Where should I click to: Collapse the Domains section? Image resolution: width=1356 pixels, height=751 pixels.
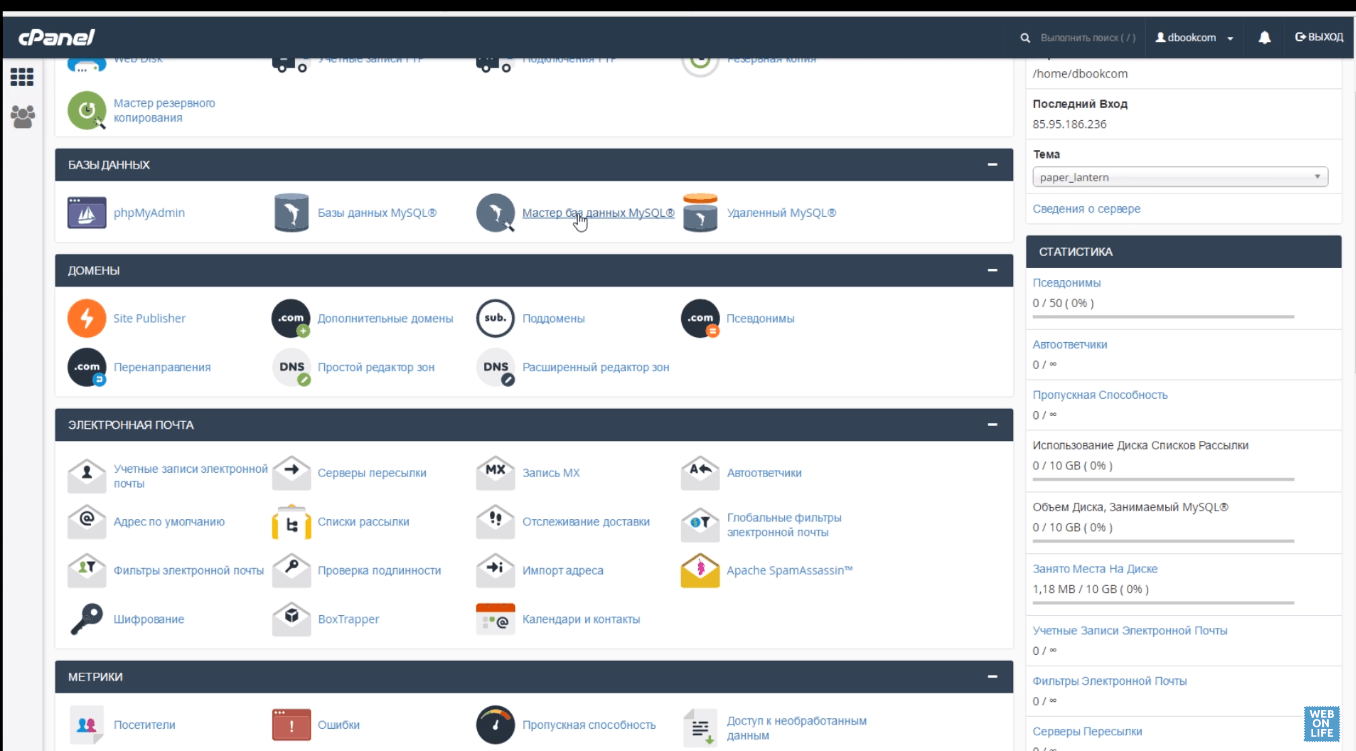992,271
